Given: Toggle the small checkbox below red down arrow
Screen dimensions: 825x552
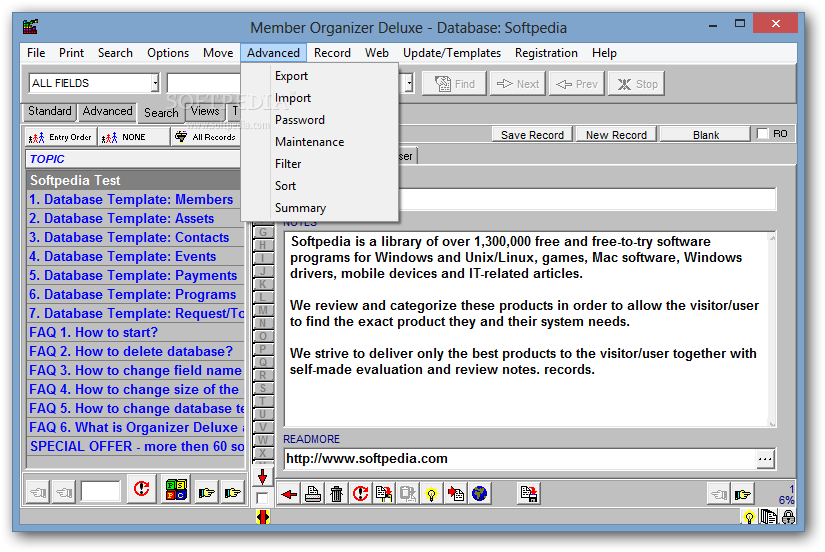Looking at the screenshot, I should (x=262, y=497).
